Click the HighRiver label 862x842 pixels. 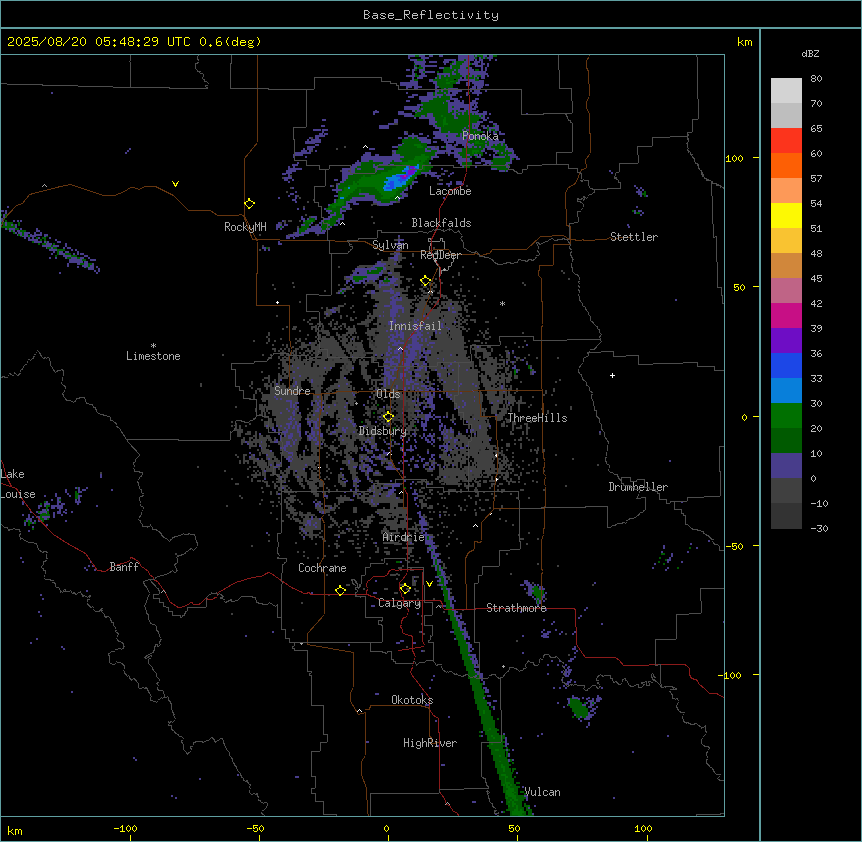(430, 743)
